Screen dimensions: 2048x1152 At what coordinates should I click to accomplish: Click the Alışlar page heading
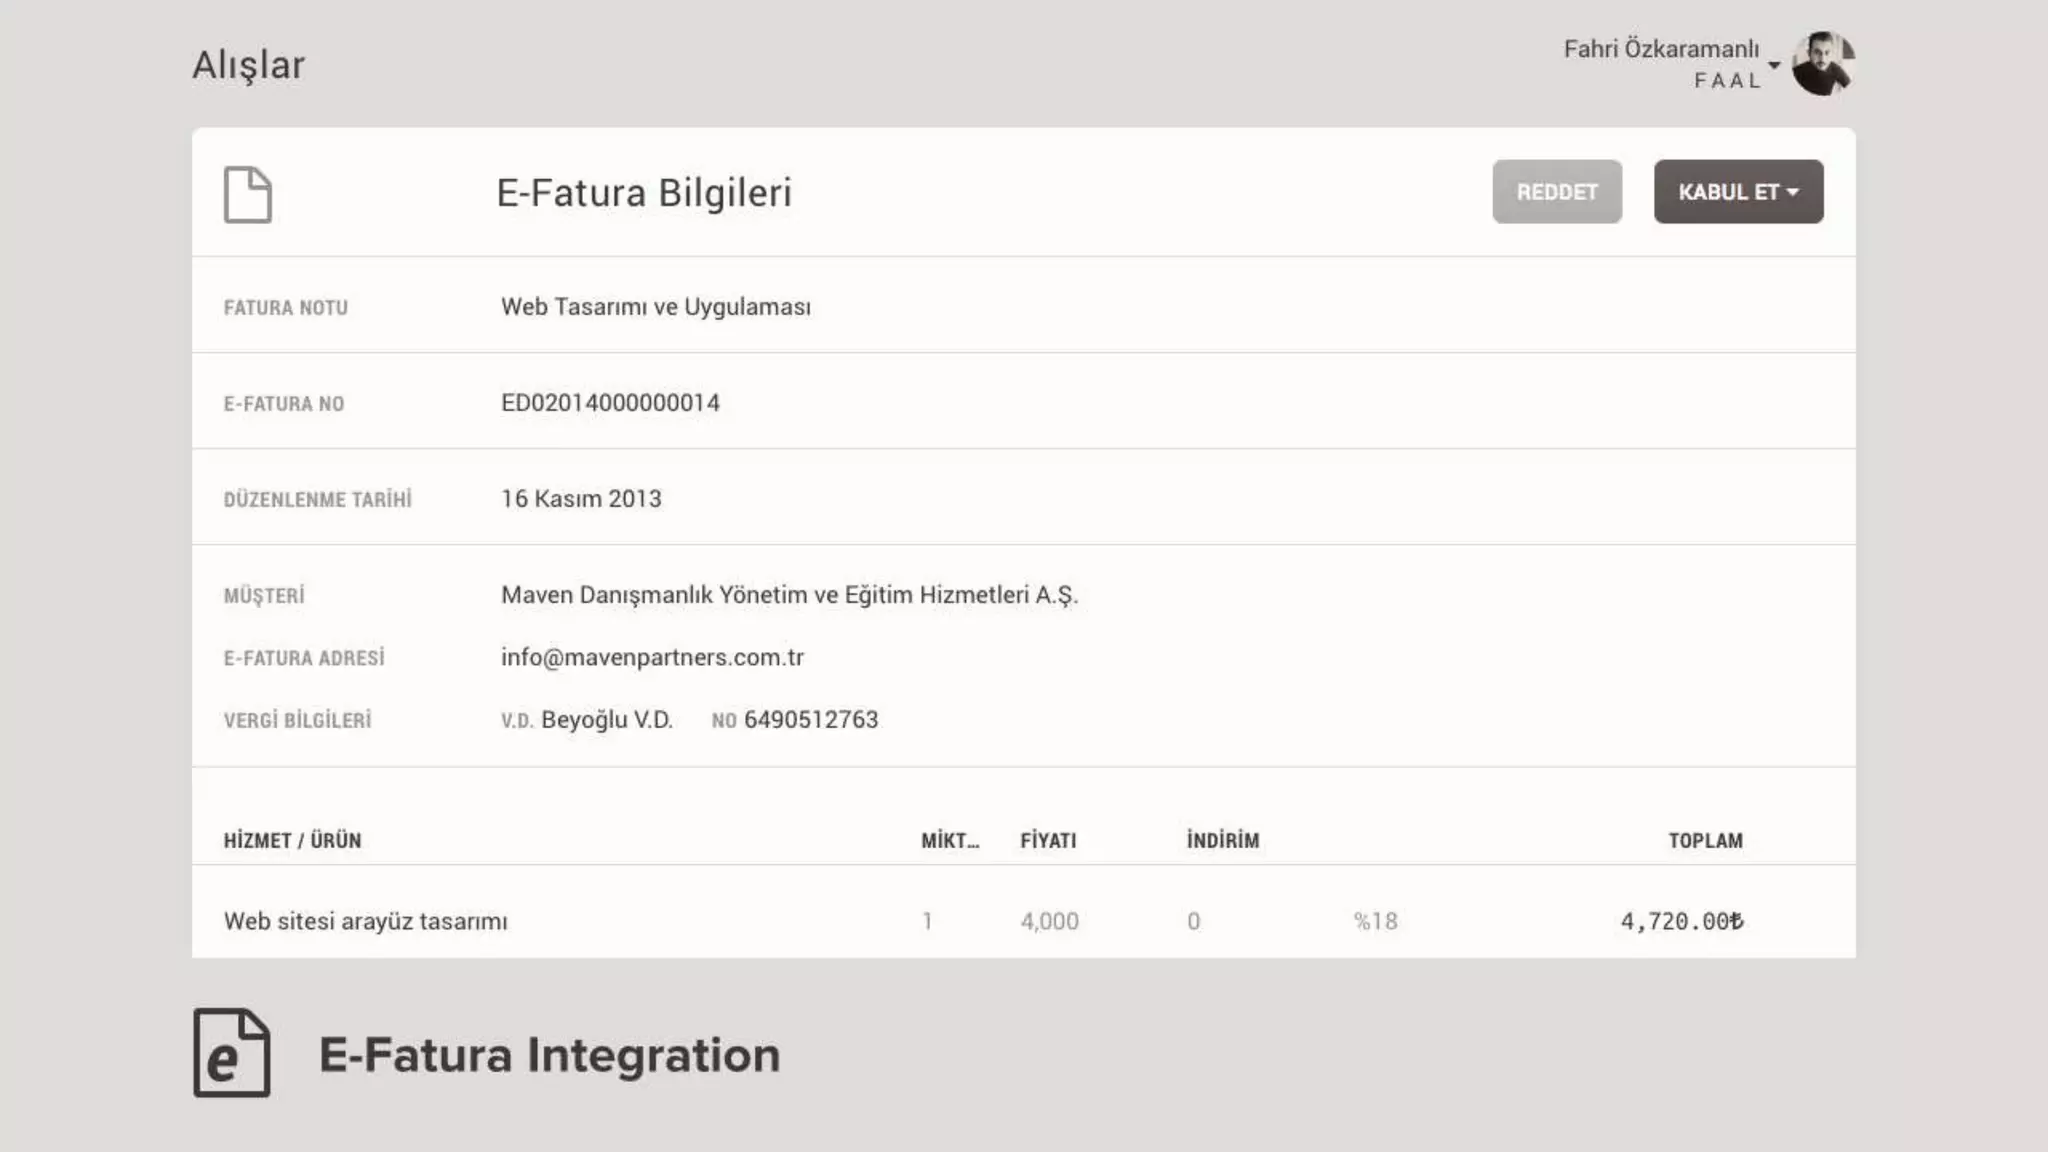point(248,65)
